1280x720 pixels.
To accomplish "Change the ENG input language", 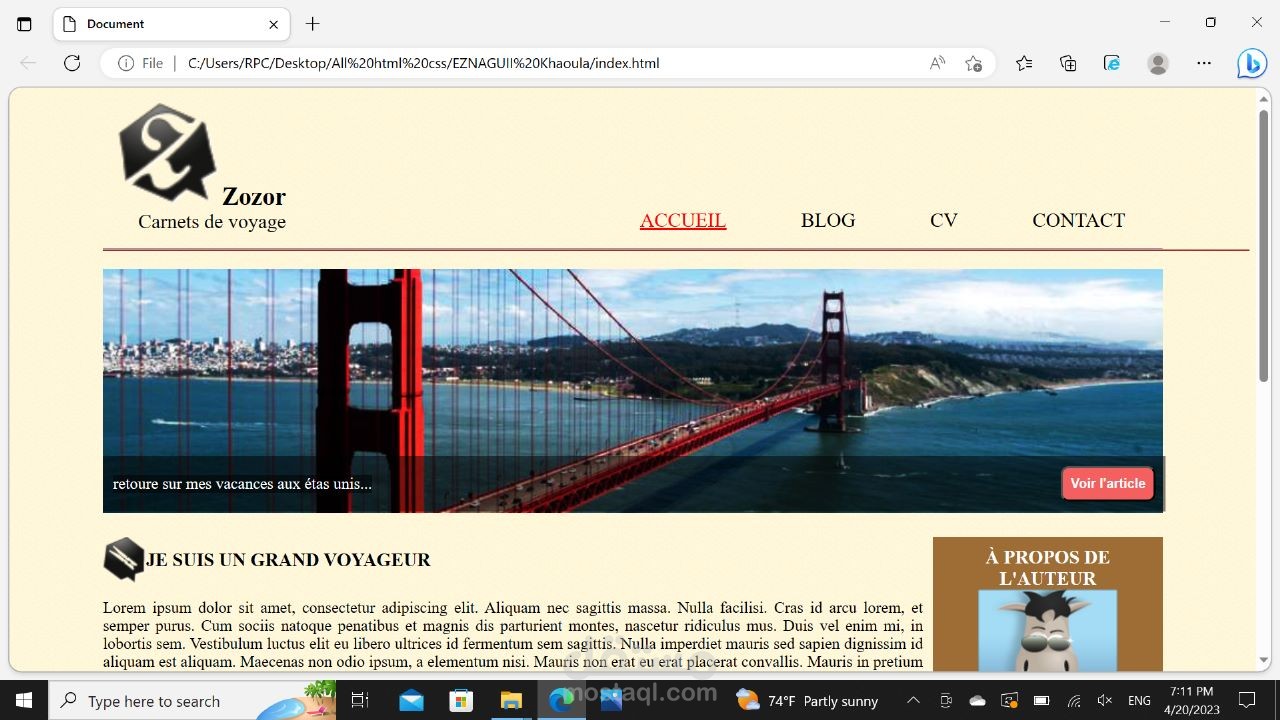I will click(x=1139, y=700).
